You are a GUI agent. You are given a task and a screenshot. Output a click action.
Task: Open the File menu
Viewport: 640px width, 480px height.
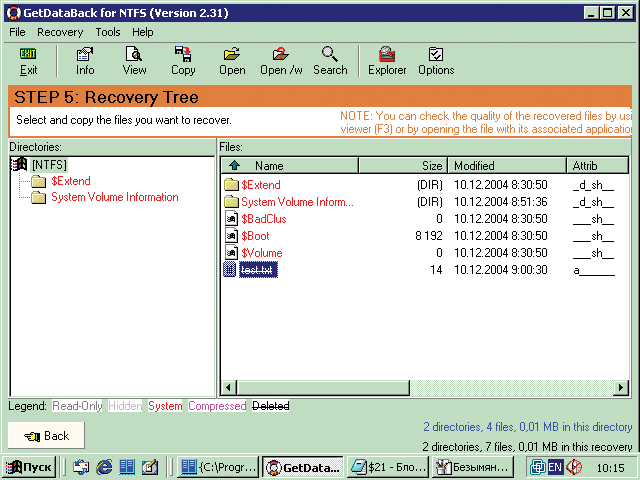[x=17, y=32]
